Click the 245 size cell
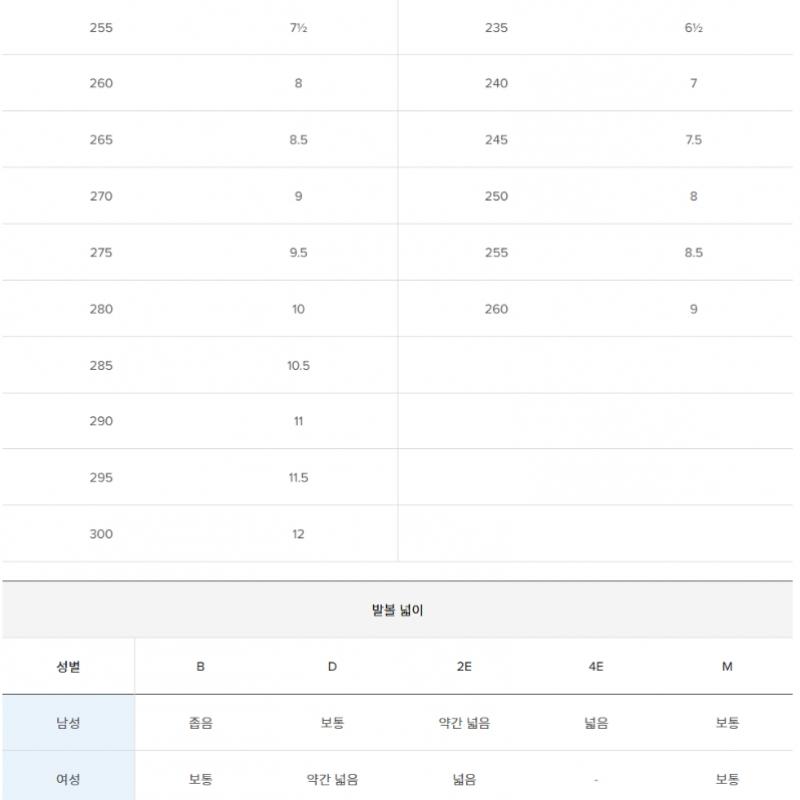The image size is (800, 800). click(496, 140)
